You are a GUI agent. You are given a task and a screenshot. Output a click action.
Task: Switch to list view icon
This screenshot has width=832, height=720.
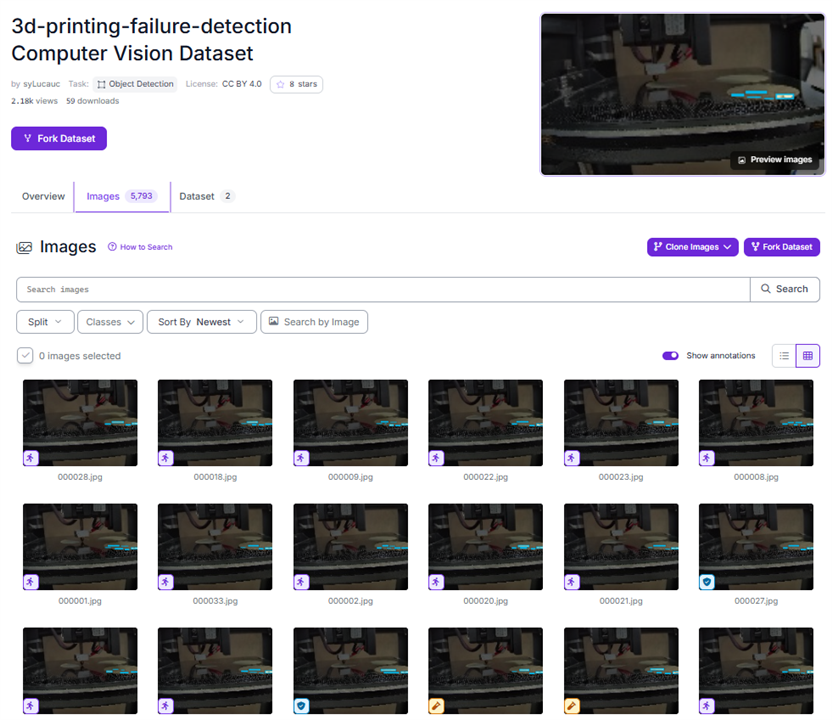coord(784,355)
